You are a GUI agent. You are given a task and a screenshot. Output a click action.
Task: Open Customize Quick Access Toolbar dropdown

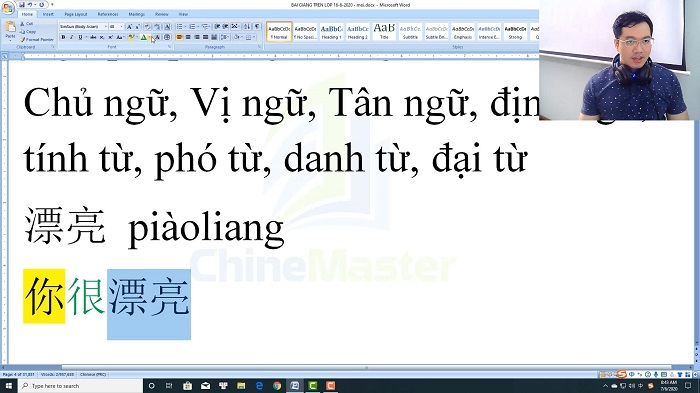coord(52,4)
